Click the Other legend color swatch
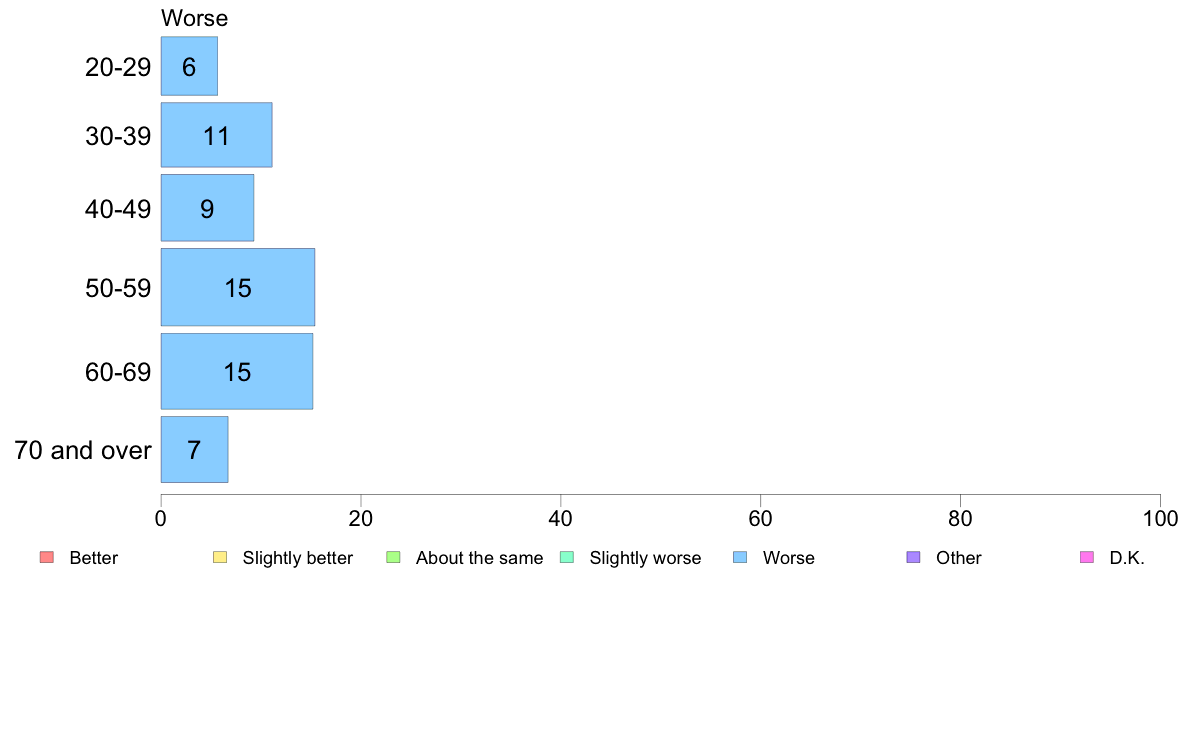This screenshot has width=1188, height=736. (914, 558)
